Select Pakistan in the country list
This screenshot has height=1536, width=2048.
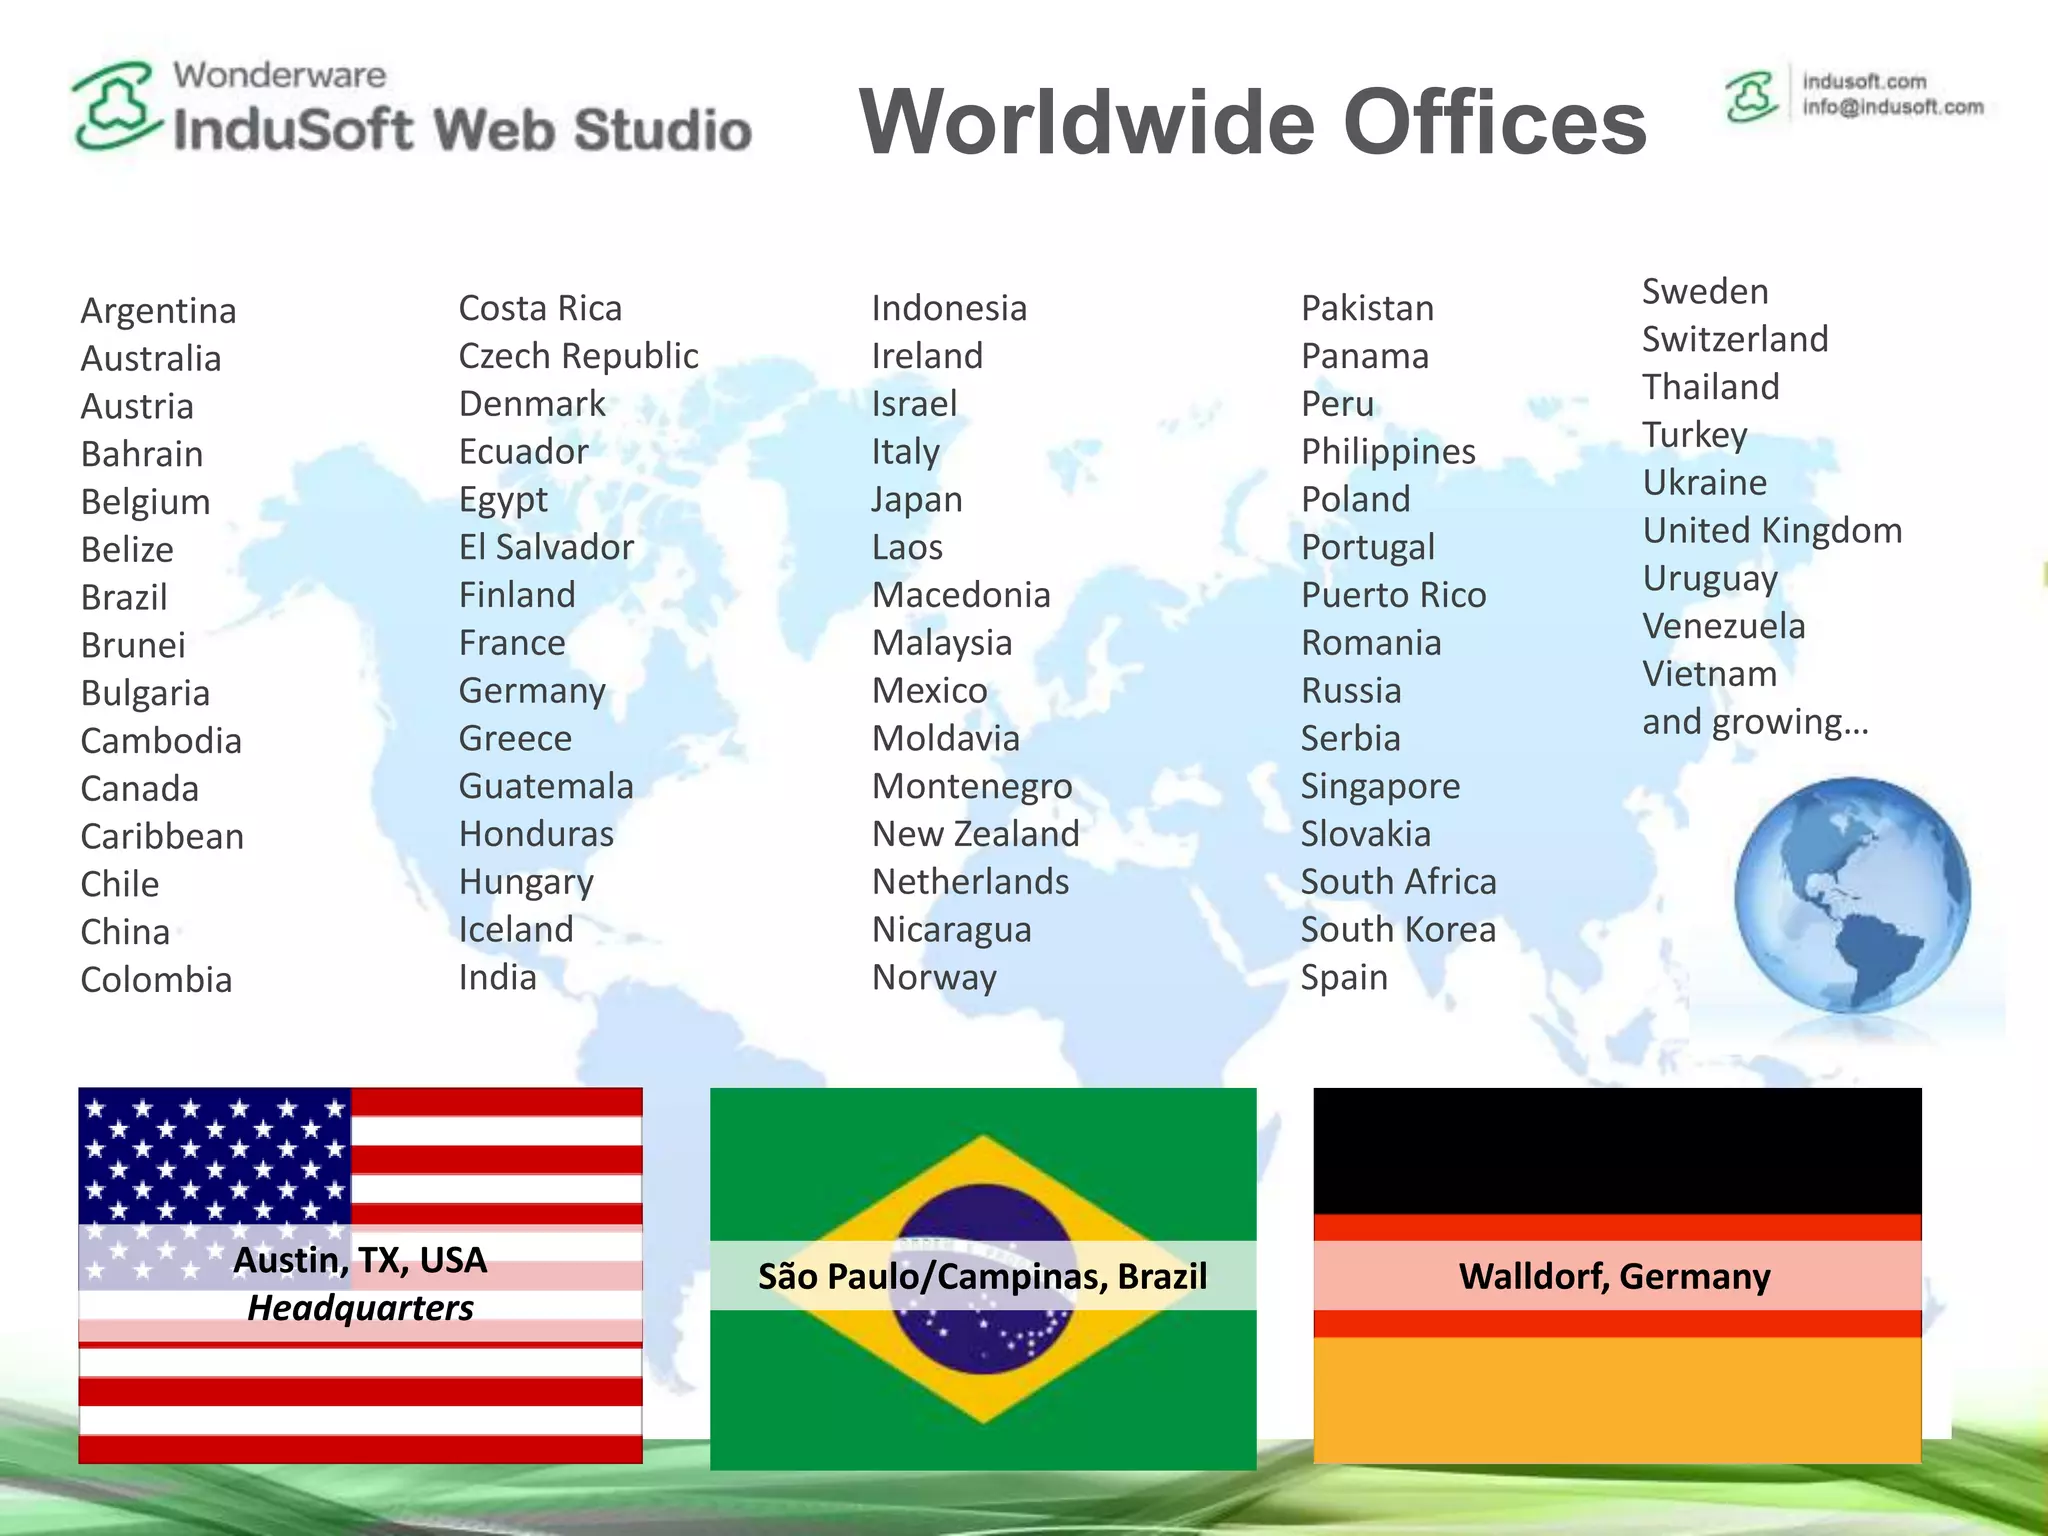coord(1367,308)
